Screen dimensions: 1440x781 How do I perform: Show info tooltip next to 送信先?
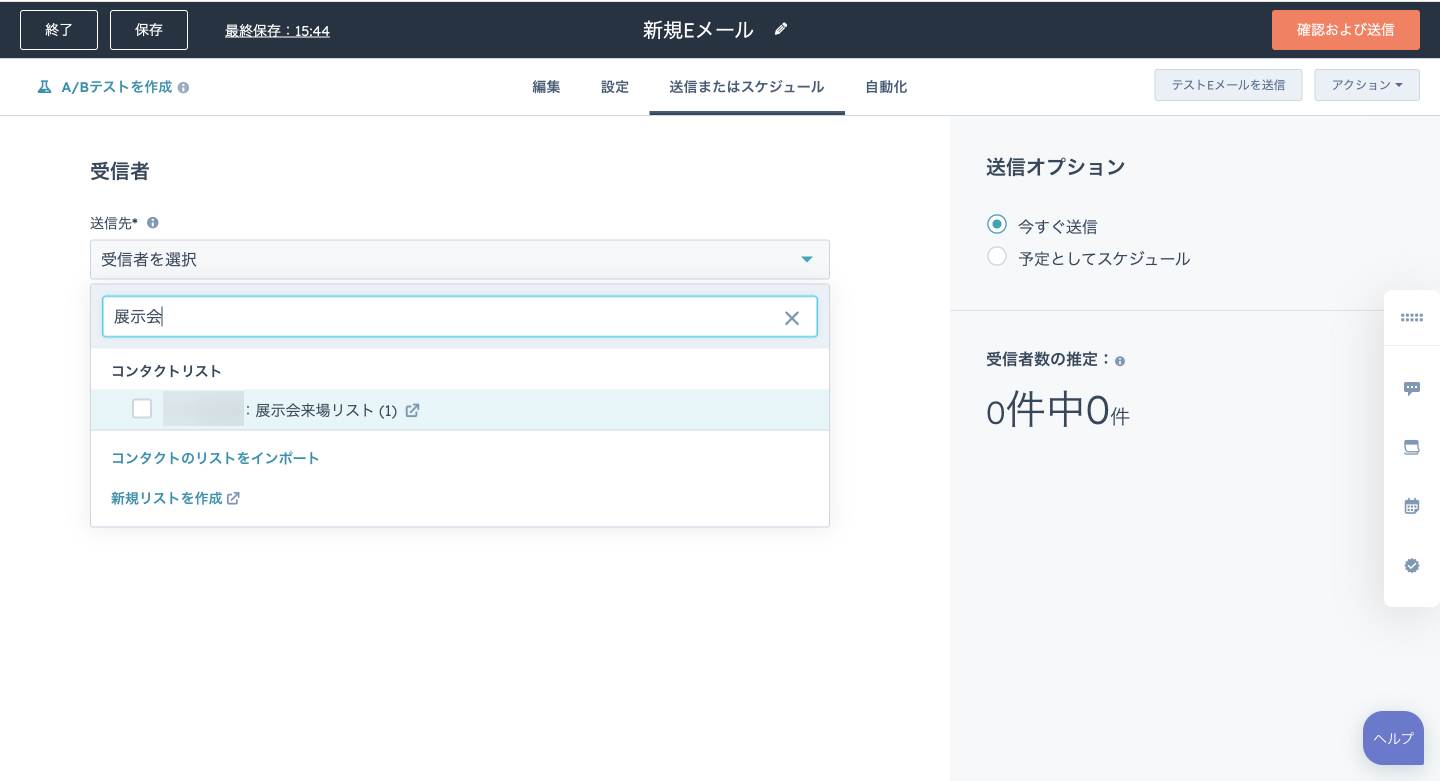[x=153, y=223]
